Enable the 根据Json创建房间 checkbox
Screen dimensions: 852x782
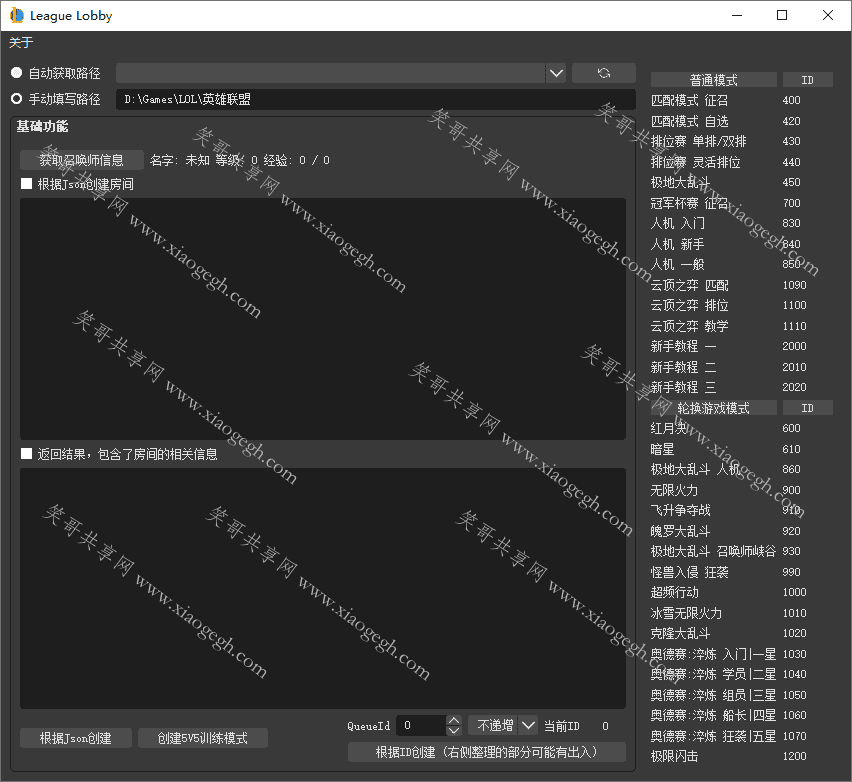click(x=26, y=184)
